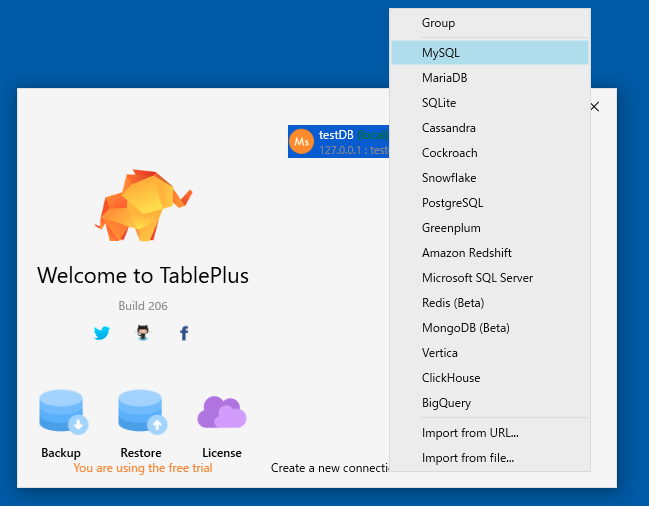
Task: Click the orange Ms connection badge
Action: pyautogui.click(x=301, y=141)
